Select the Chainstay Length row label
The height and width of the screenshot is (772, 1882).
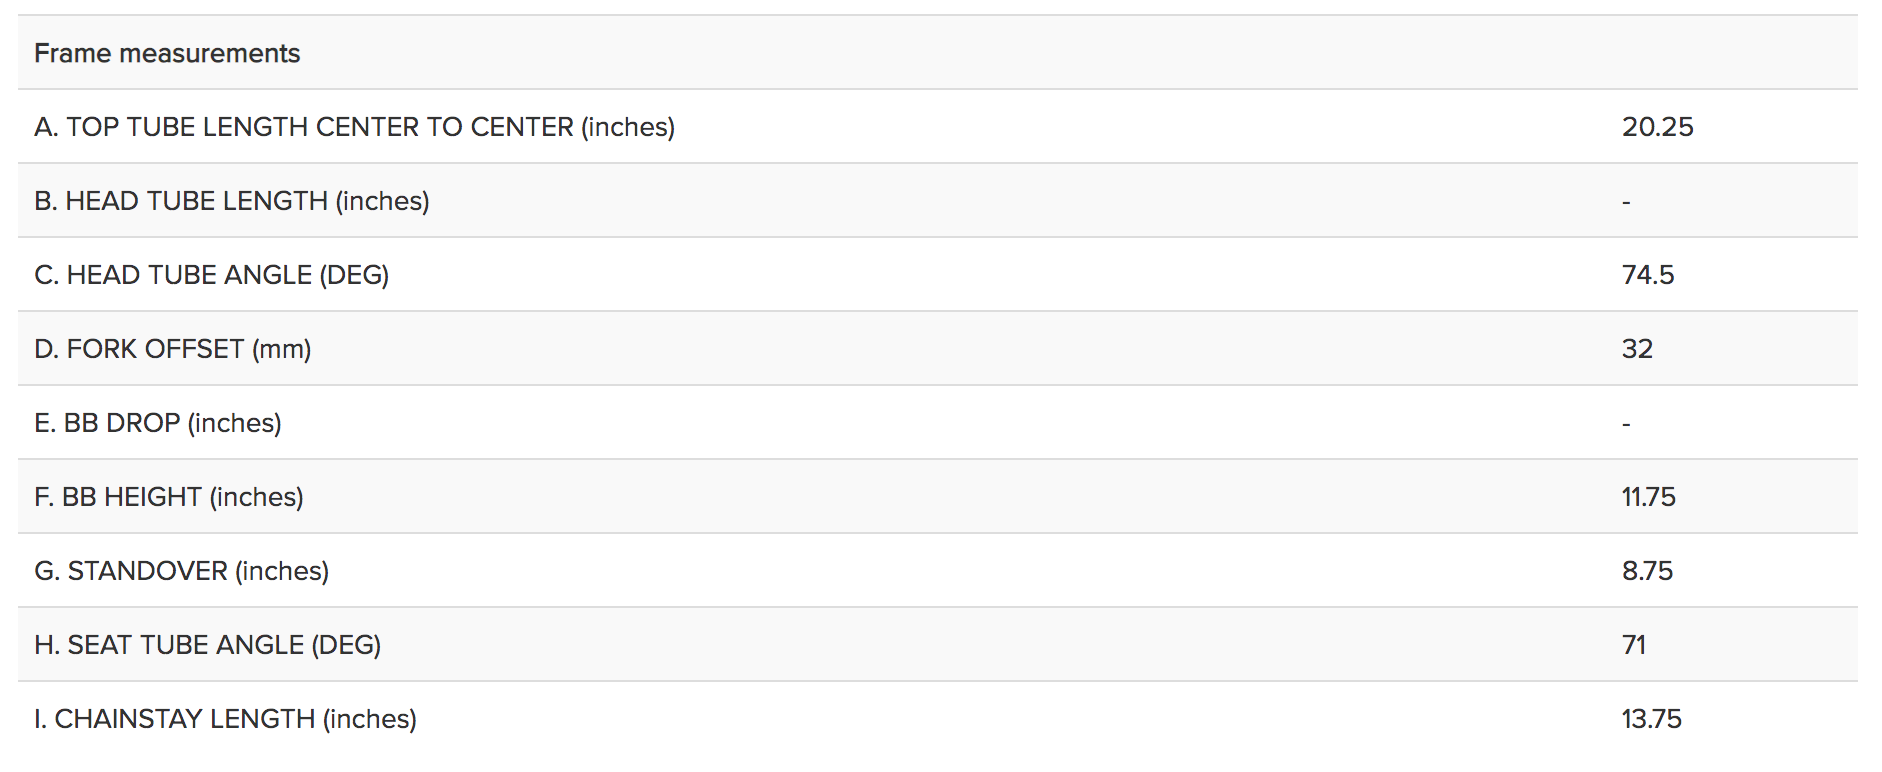[225, 719]
